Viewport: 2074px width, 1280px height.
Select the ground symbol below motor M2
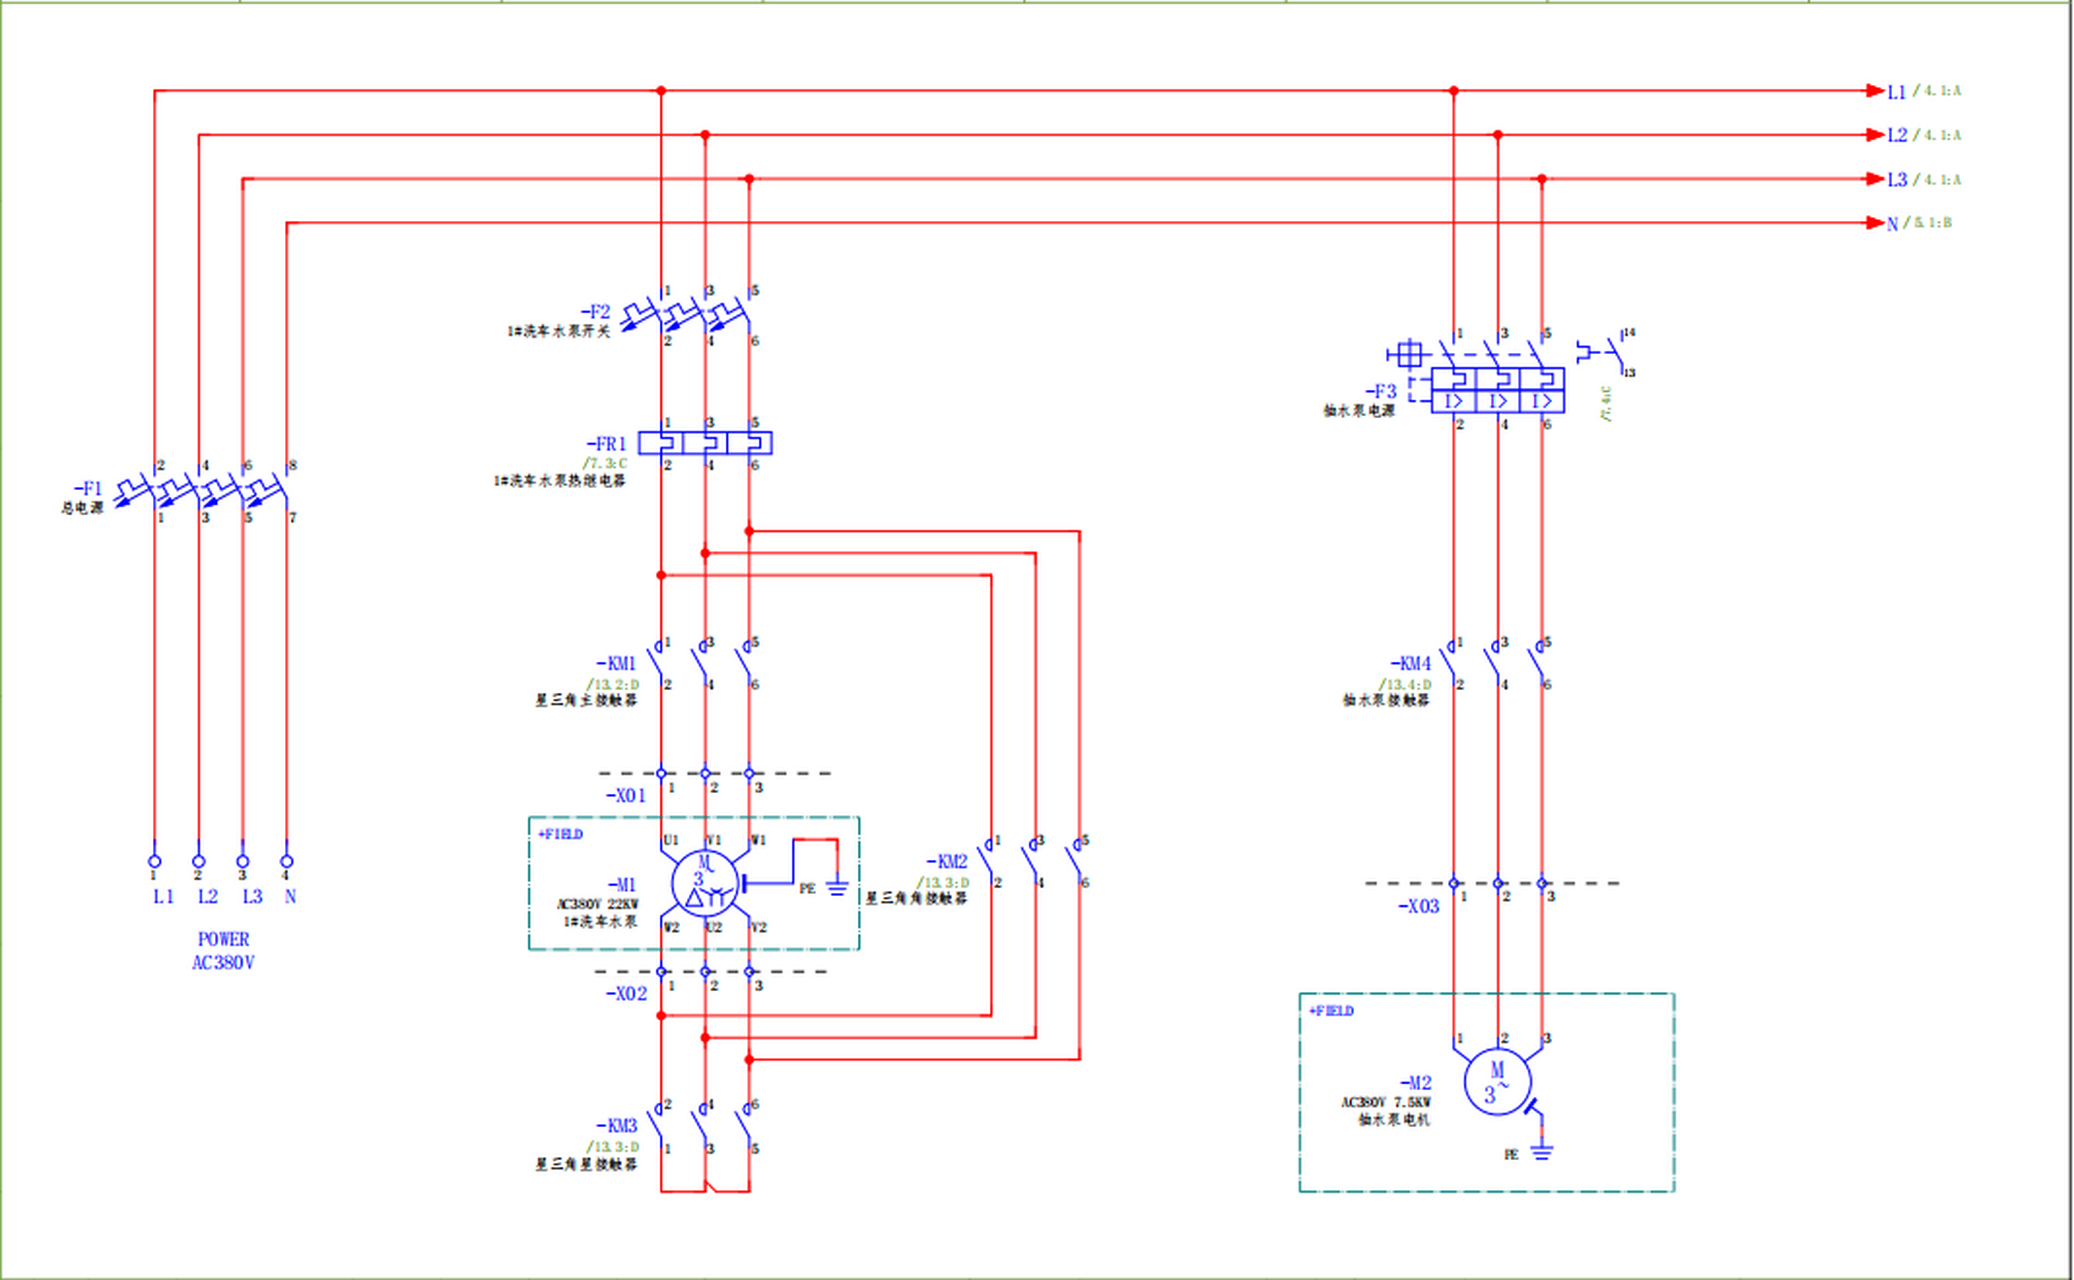pos(1542,1151)
